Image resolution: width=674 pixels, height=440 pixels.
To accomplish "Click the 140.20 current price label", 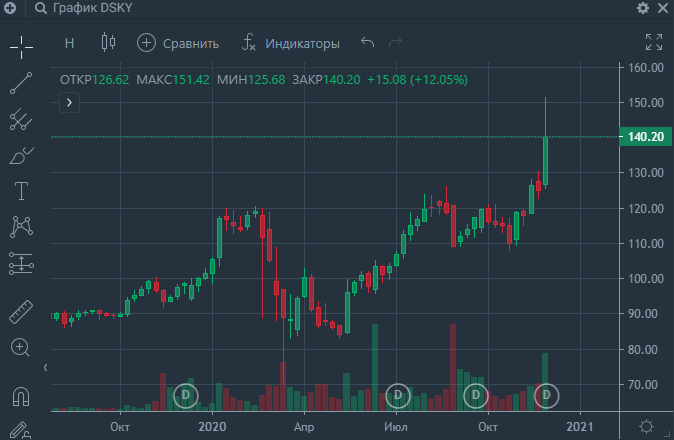I will point(646,137).
